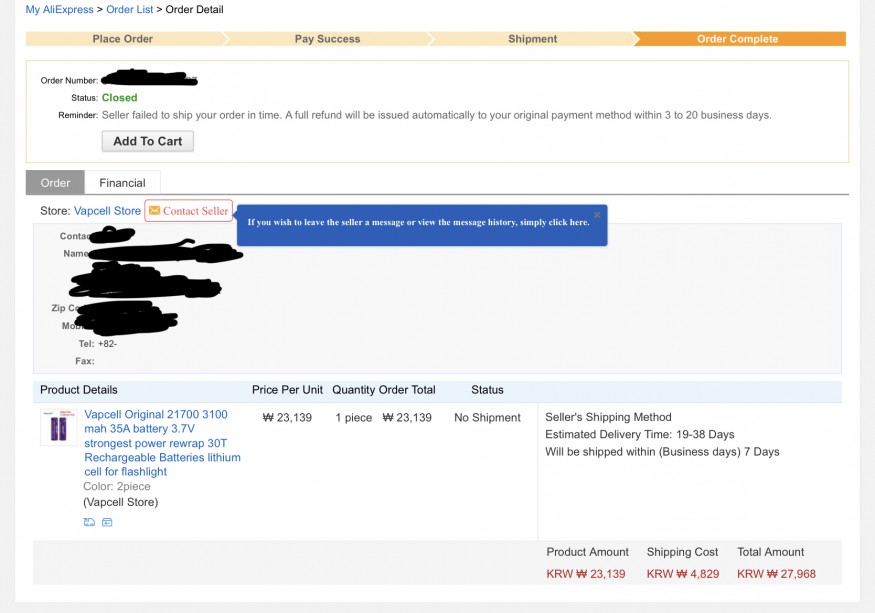Open the Vapcell Original 21700 product link
Viewport: 875px width, 613px height.
tap(162, 443)
